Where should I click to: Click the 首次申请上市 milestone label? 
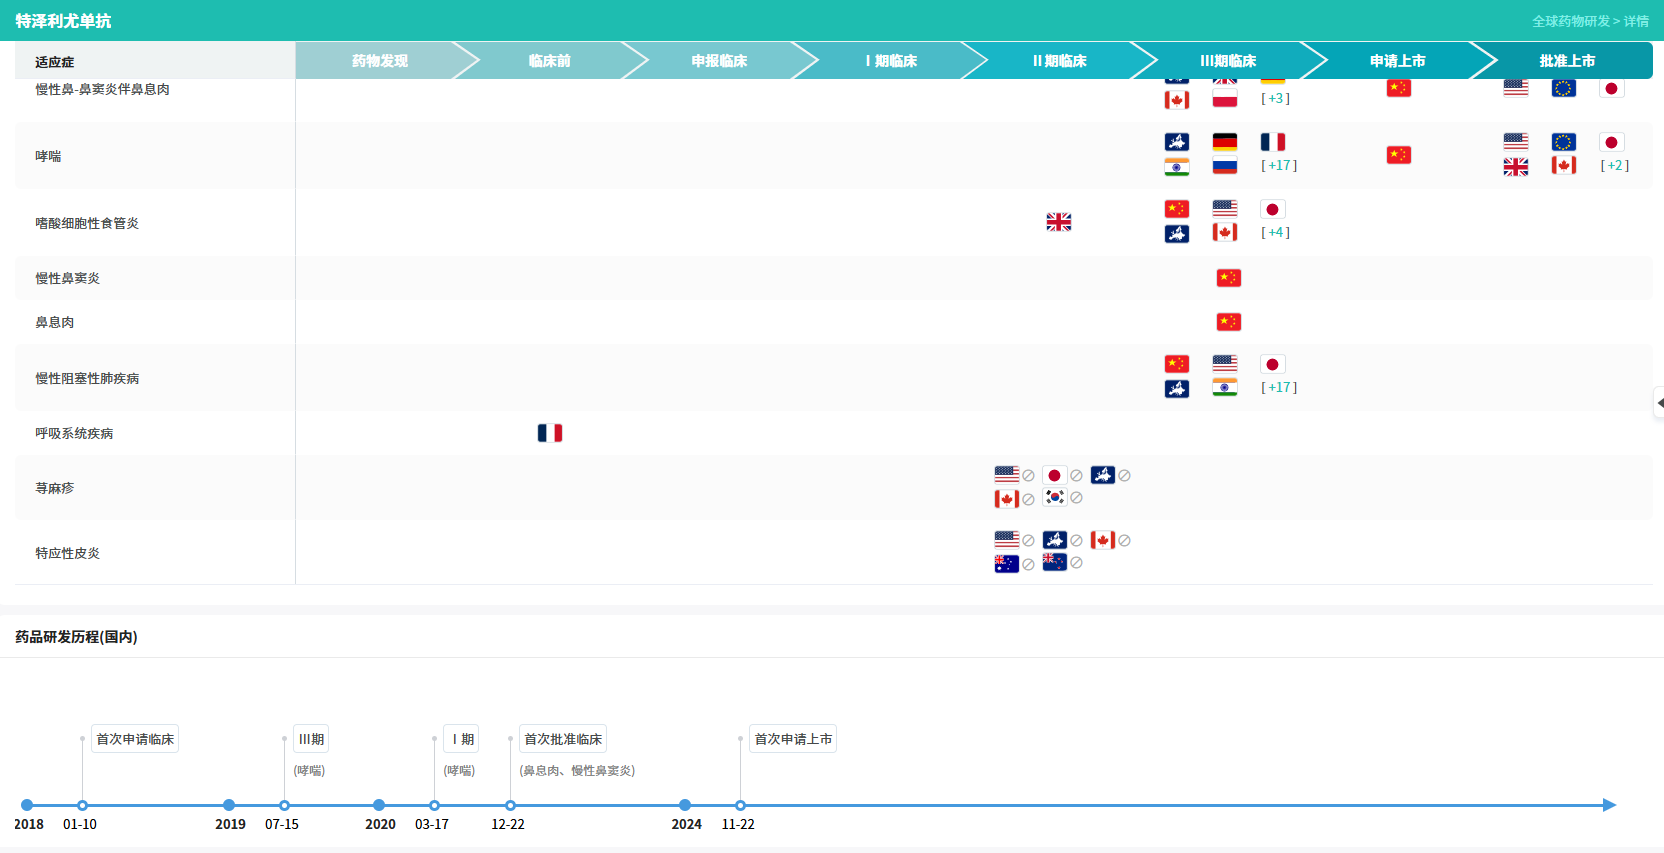pos(793,739)
